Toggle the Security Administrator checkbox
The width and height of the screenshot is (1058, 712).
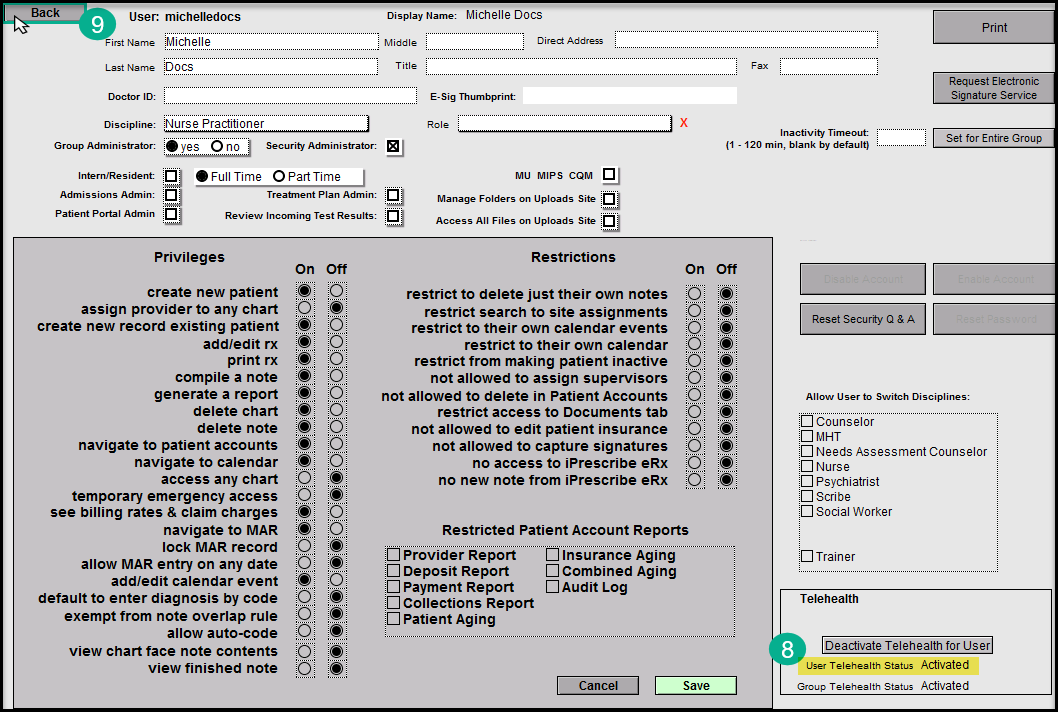pyautogui.click(x=393, y=146)
